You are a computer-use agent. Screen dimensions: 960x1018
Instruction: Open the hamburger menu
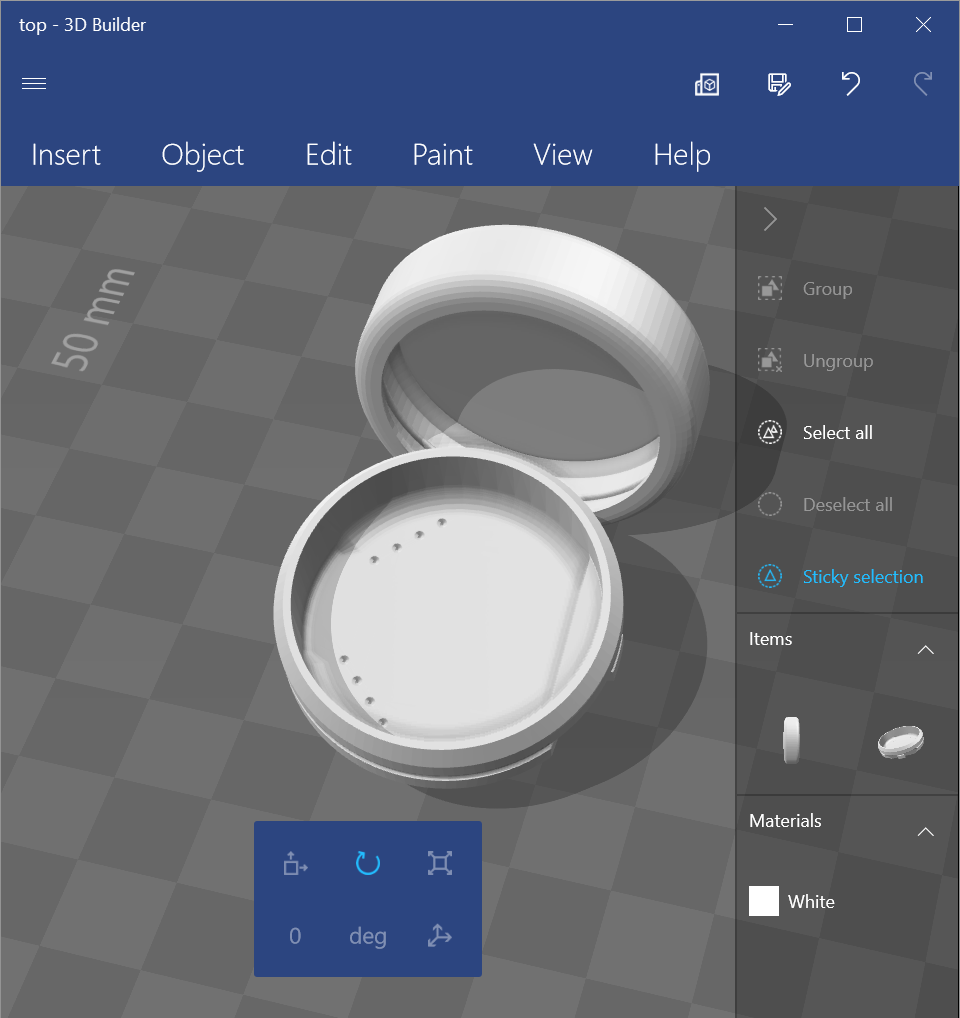pyautogui.click(x=34, y=84)
